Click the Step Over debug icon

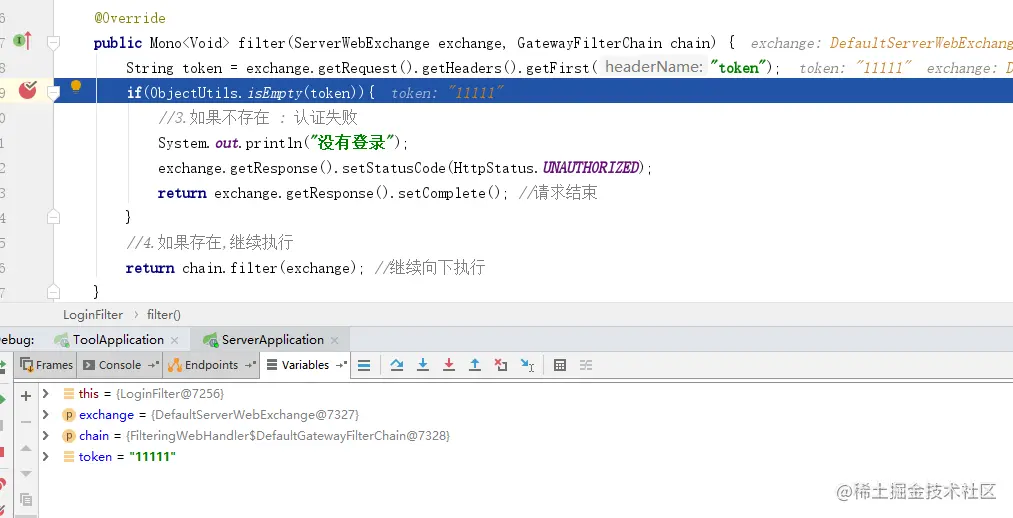tap(397, 365)
